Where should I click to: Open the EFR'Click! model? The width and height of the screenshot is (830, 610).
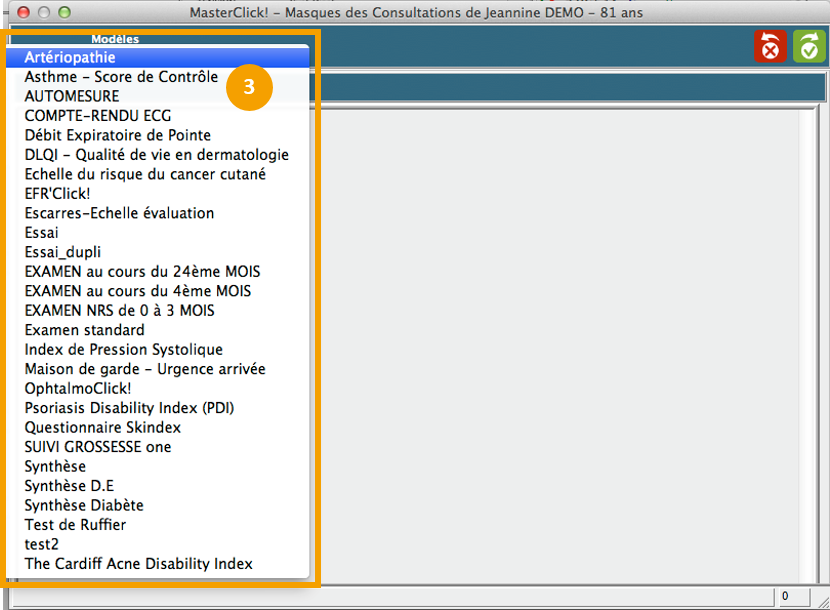[57, 194]
